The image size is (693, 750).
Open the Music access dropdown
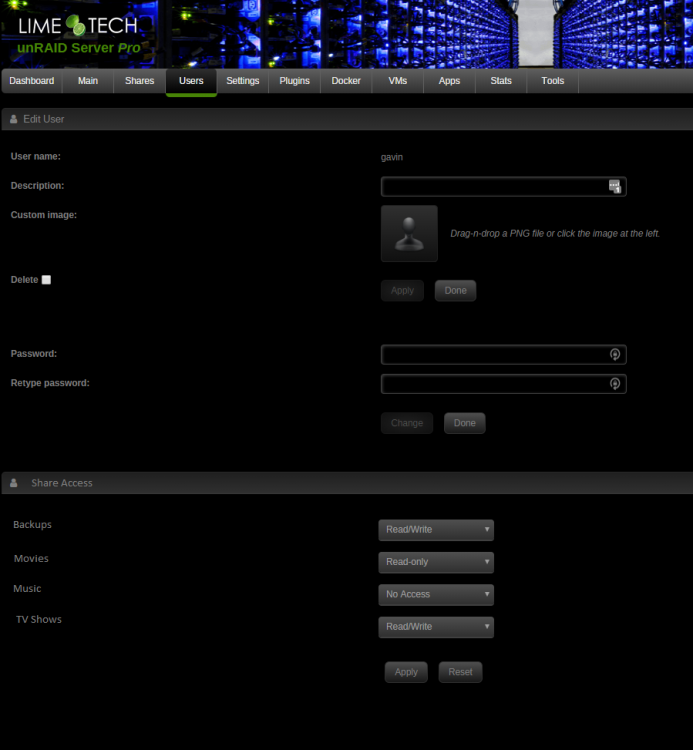click(436, 595)
